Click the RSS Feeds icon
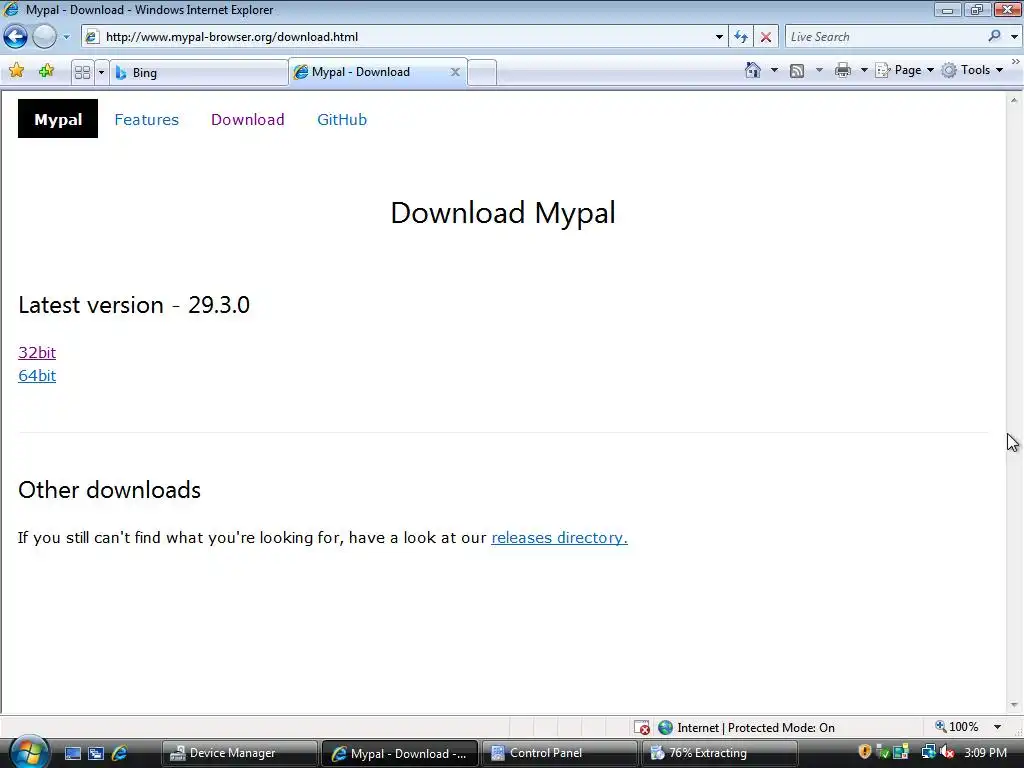The height and width of the screenshot is (768, 1024). (797, 71)
